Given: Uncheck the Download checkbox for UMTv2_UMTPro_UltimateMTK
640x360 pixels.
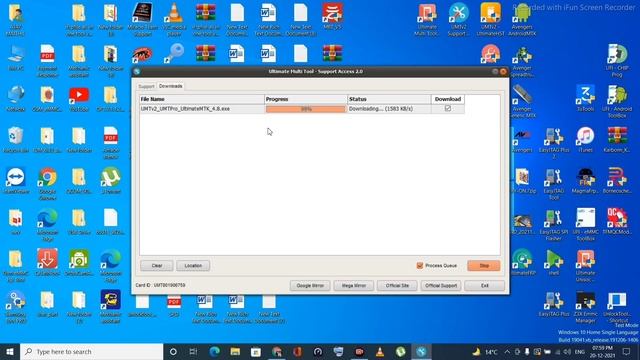Looking at the screenshot, I should pyautogui.click(x=448, y=109).
